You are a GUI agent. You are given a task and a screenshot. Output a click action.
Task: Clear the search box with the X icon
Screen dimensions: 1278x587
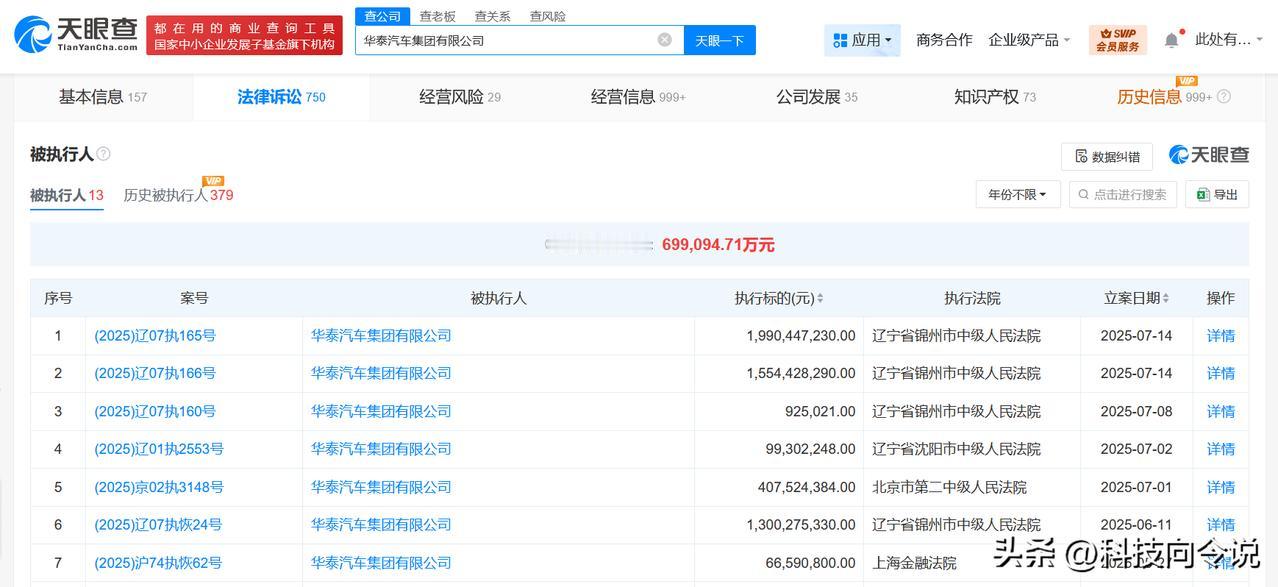coord(665,40)
